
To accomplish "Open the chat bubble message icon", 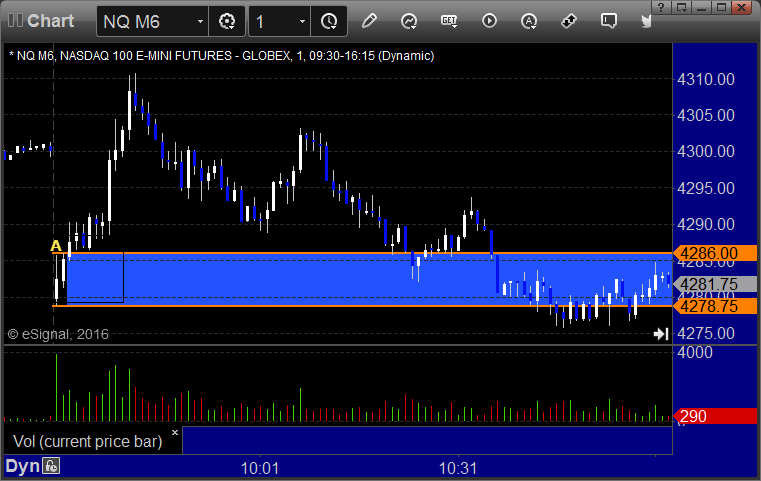I will click(x=609, y=21).
